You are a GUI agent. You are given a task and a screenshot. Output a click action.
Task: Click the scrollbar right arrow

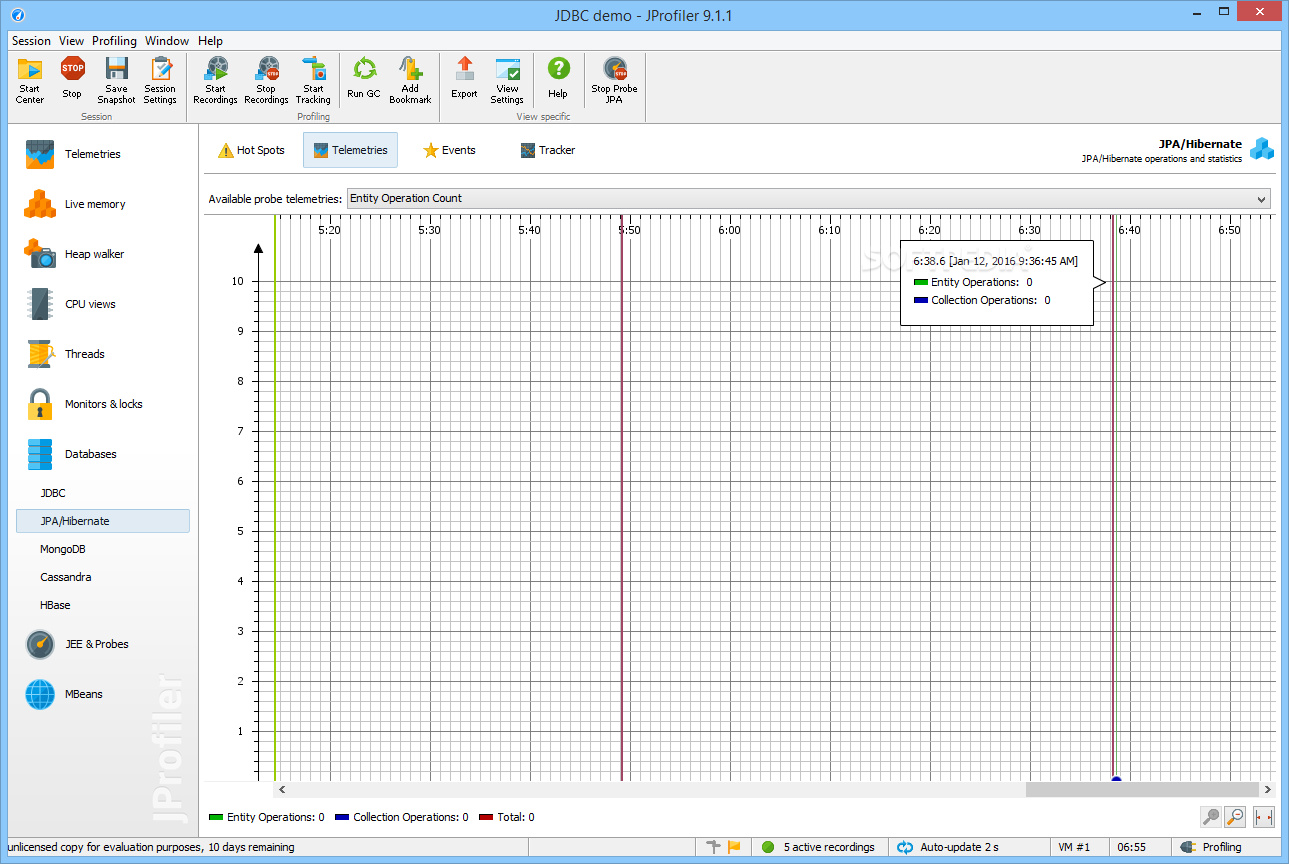(1268, 789)
